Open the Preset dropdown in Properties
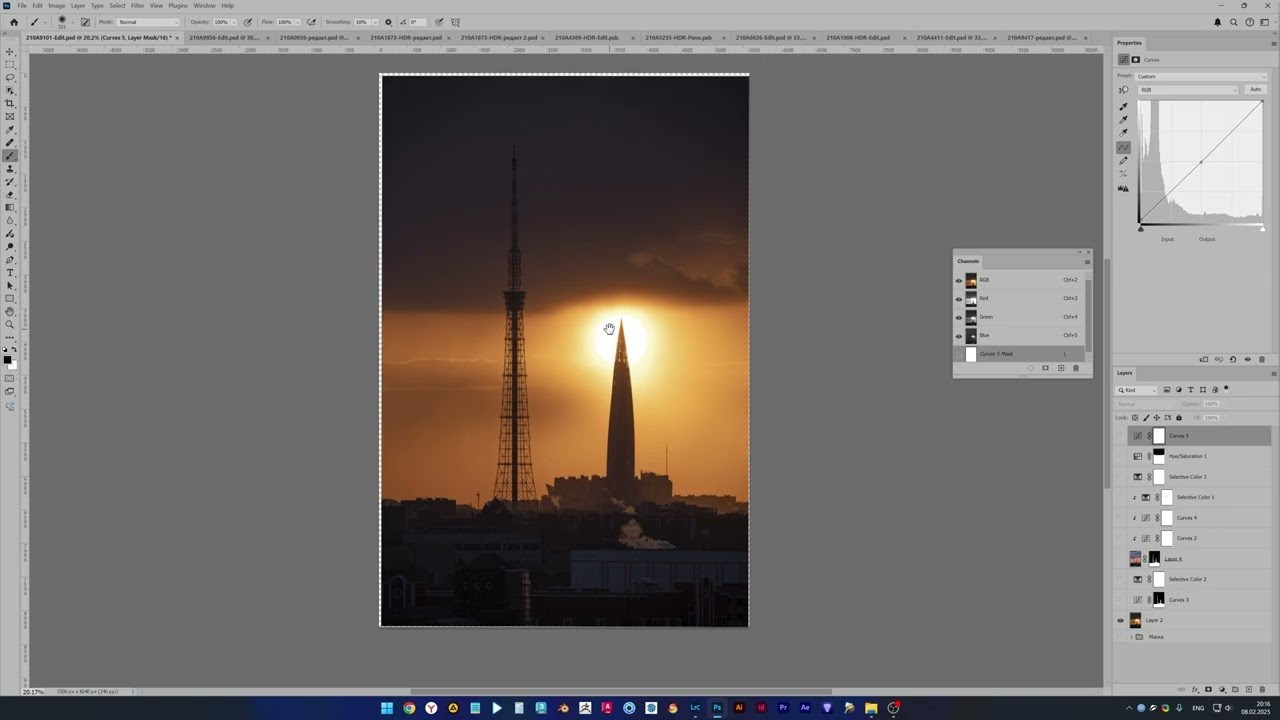Viewport: 1280px width, 720px height. point(1199,76)
